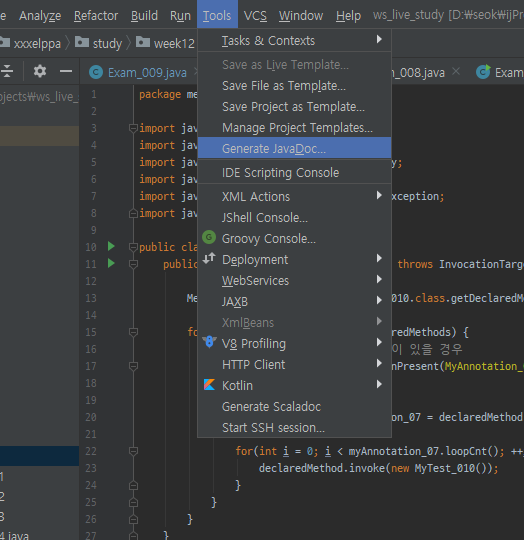Screen dimensions: 524x540
Task: Click the xxxelppa folder icon in breadcrumb
Action: coord(4,43)
